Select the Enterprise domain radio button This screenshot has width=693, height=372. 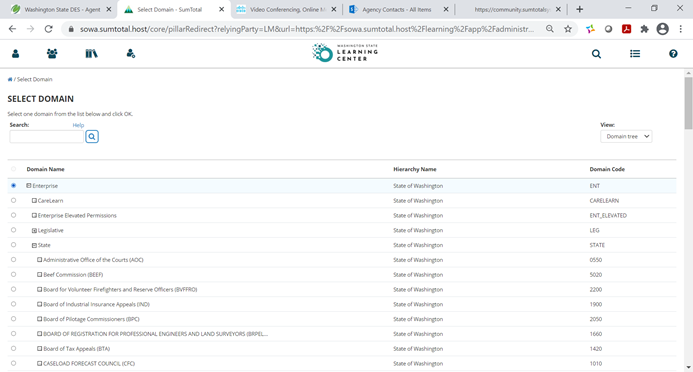point(14,186)
